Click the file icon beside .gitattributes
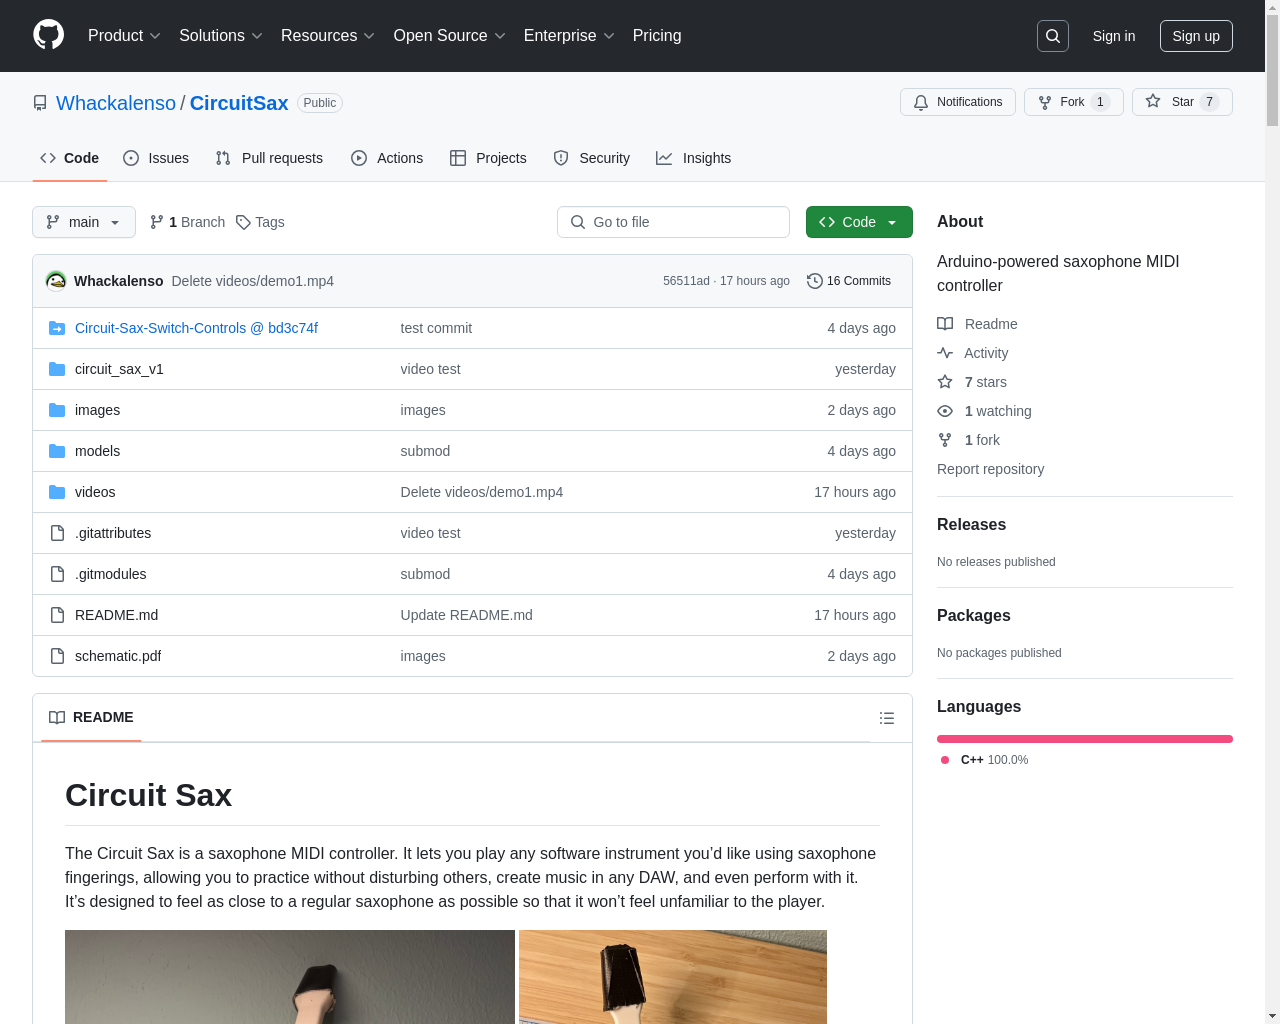Screen dimensions: 1280x1024 click(x=57, y=533)
